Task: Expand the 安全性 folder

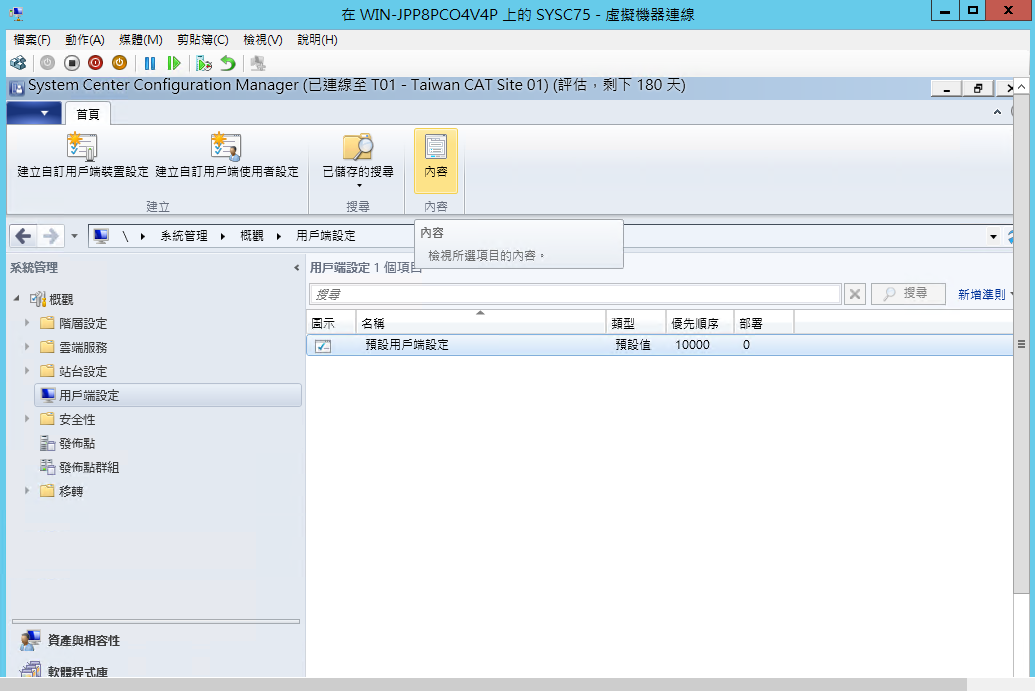Action: click(27, 418)
